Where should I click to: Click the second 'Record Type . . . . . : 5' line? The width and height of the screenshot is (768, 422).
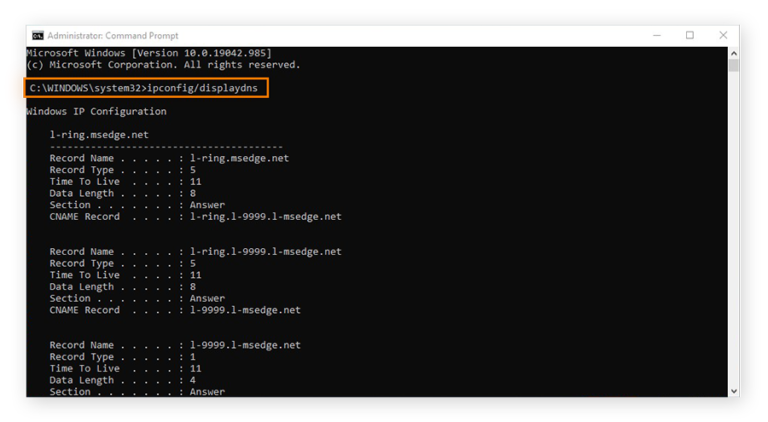point(122,263)
